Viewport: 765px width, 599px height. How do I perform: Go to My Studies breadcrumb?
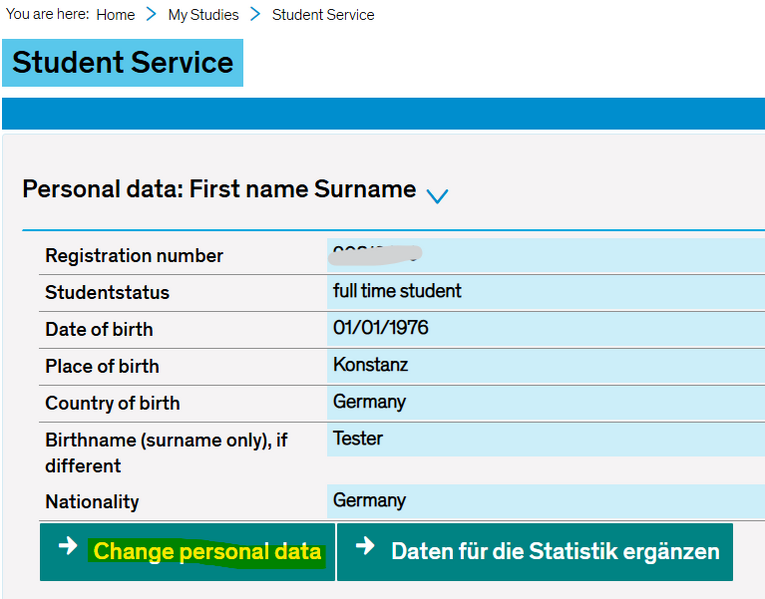click(x=203, y=15)
